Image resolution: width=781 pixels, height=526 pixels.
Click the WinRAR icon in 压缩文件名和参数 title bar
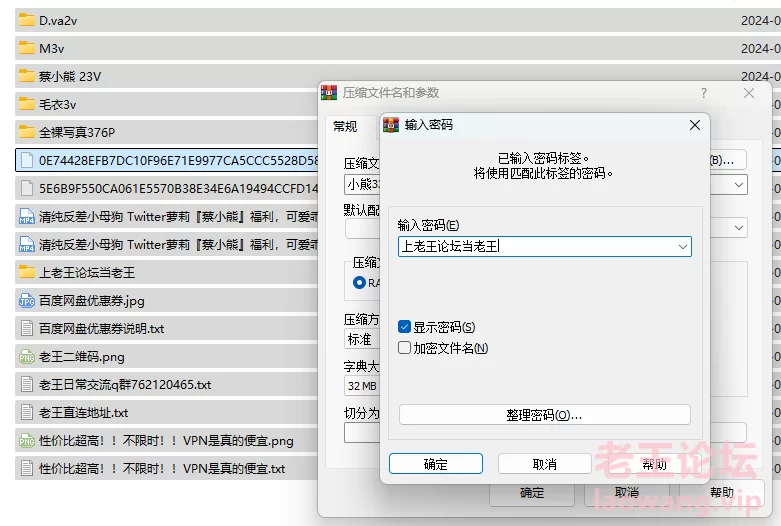[x=329, y=92]
